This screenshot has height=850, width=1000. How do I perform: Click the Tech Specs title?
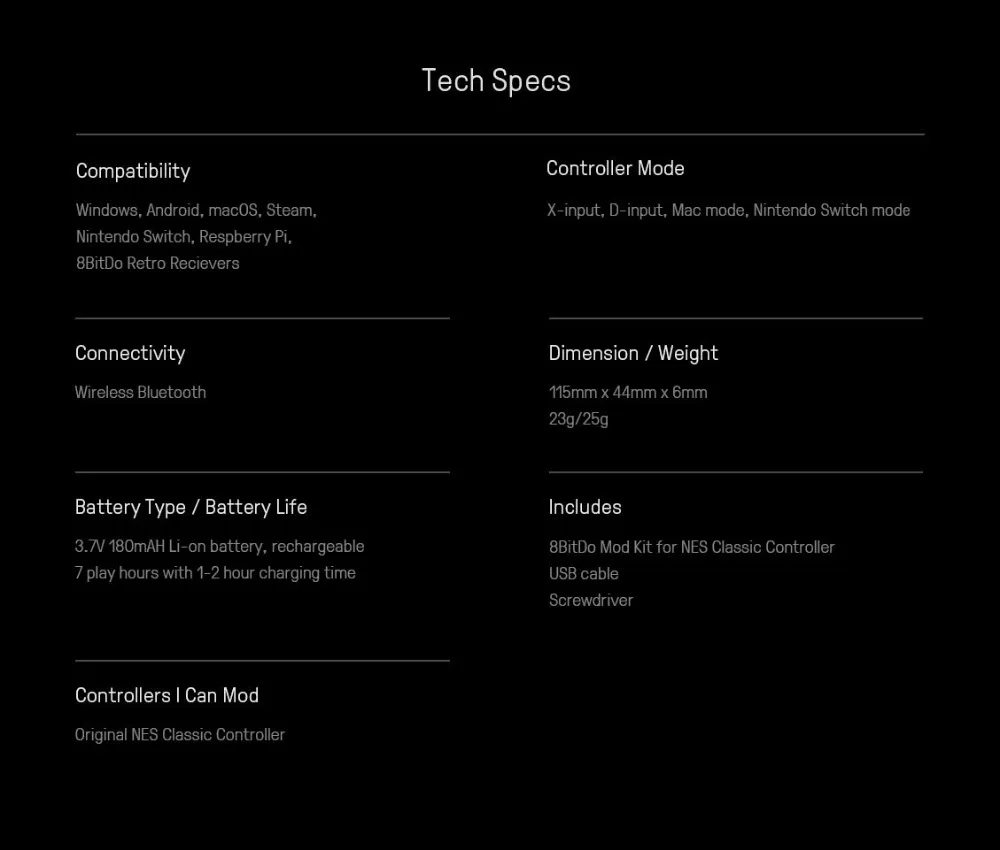coord(496,81)
